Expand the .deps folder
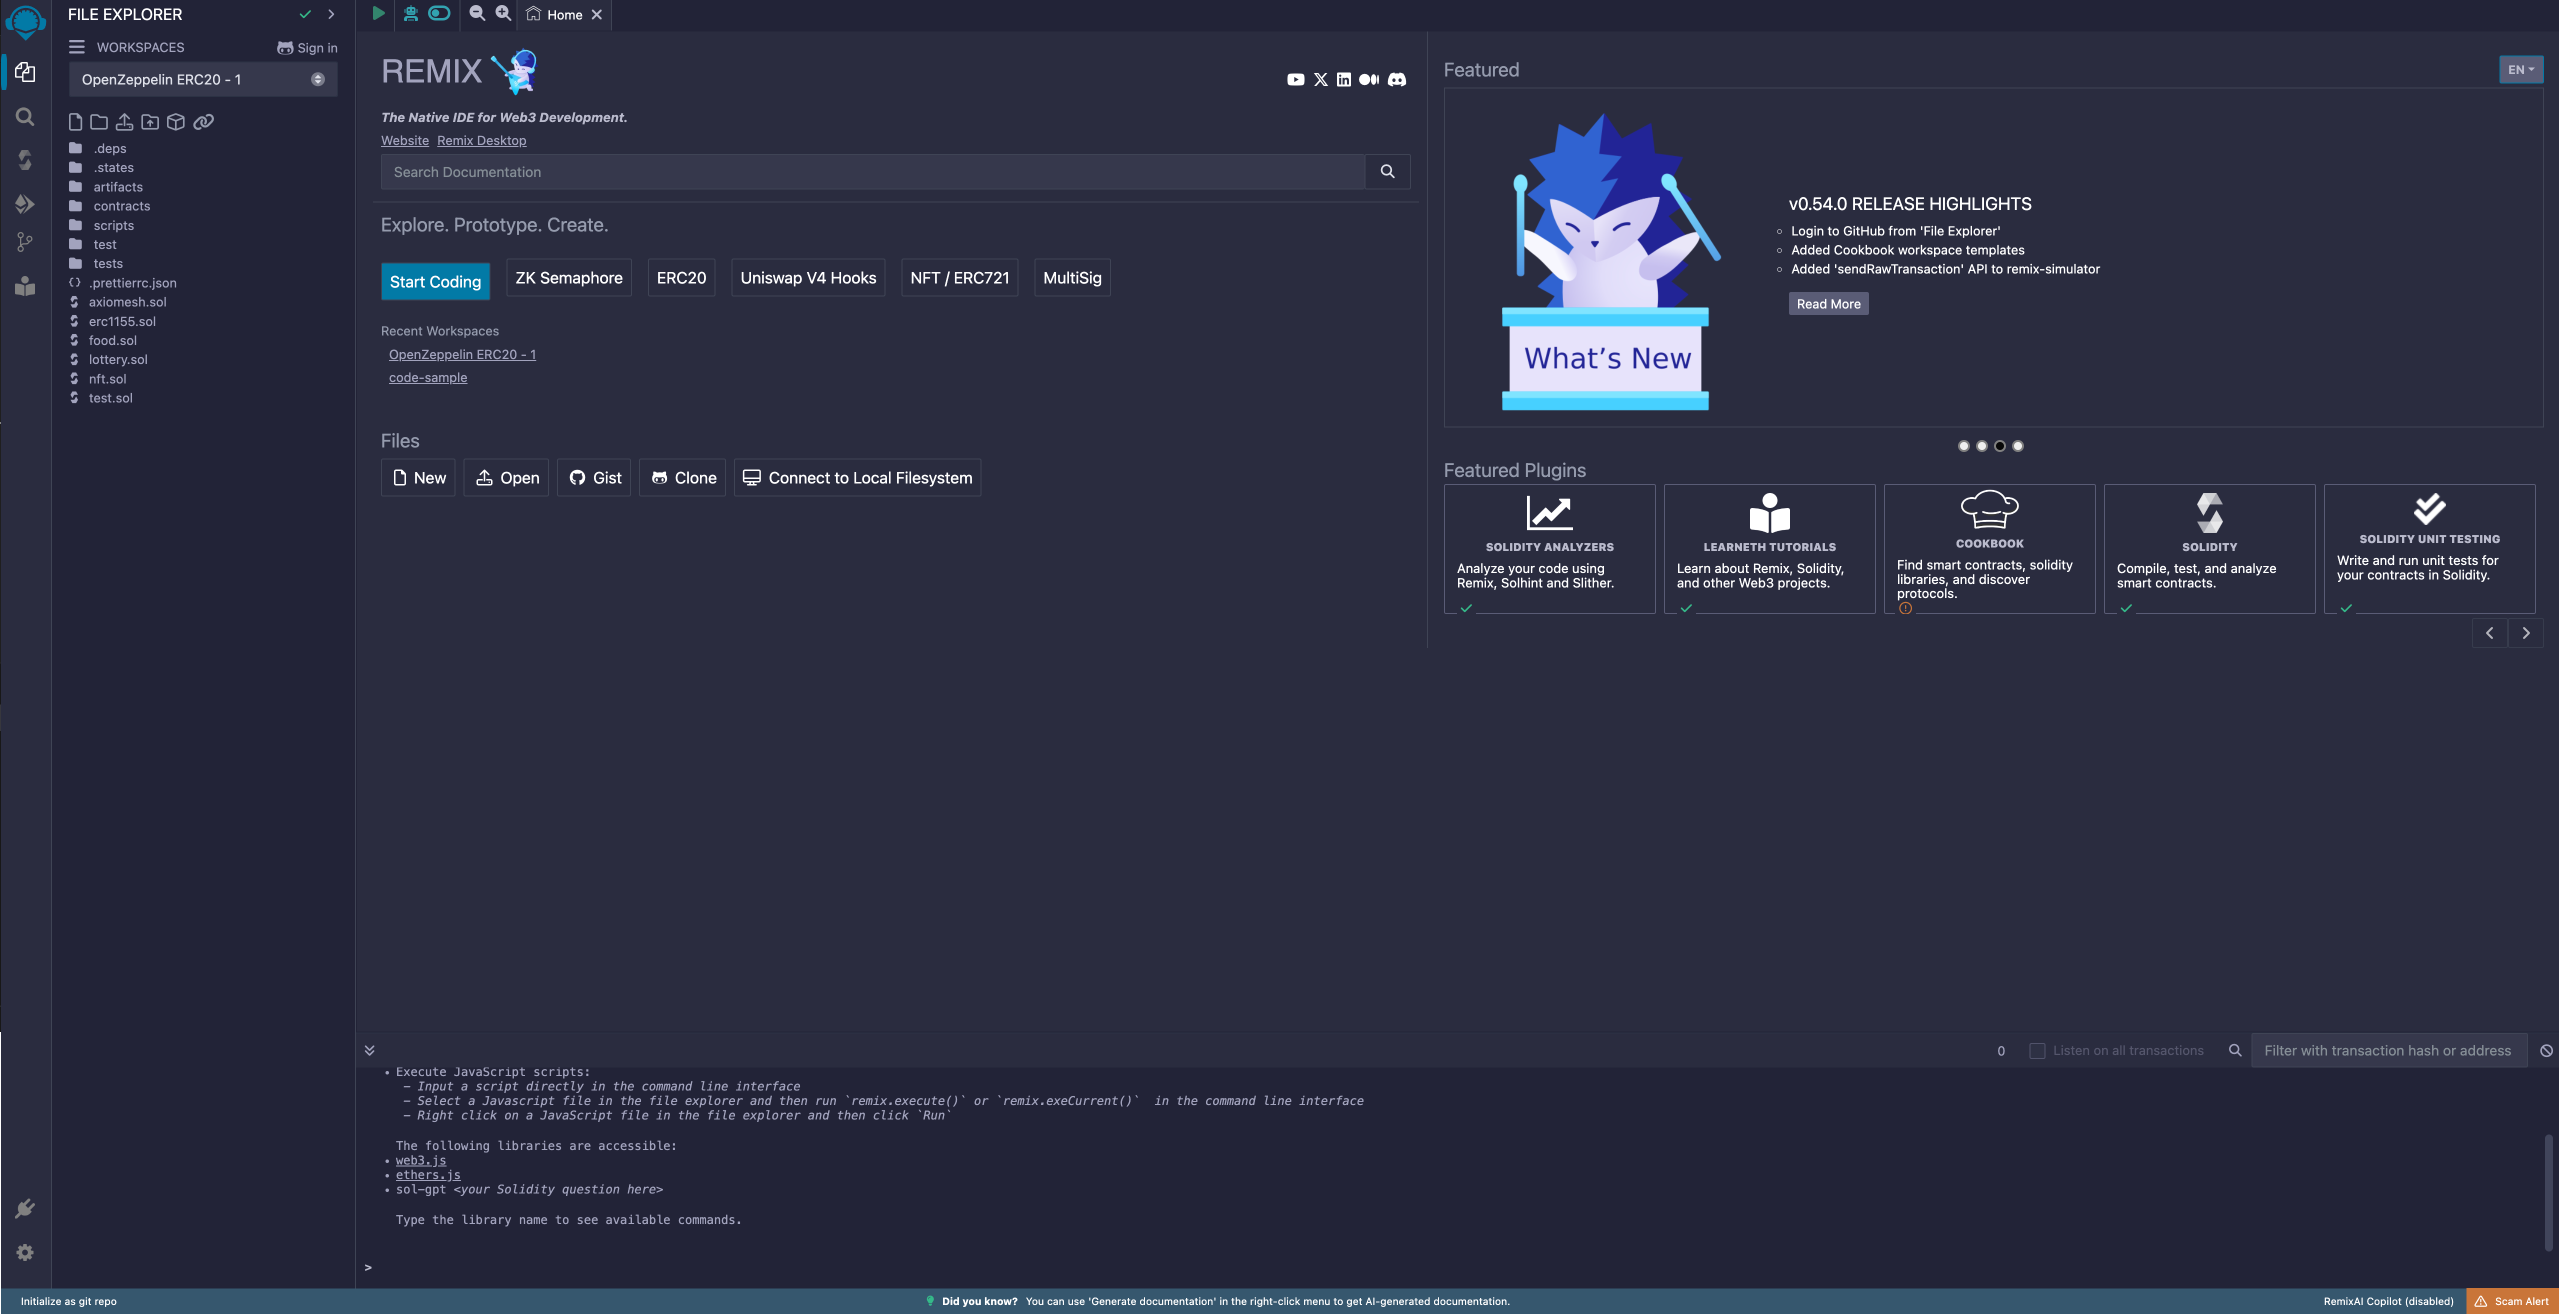 110,149
